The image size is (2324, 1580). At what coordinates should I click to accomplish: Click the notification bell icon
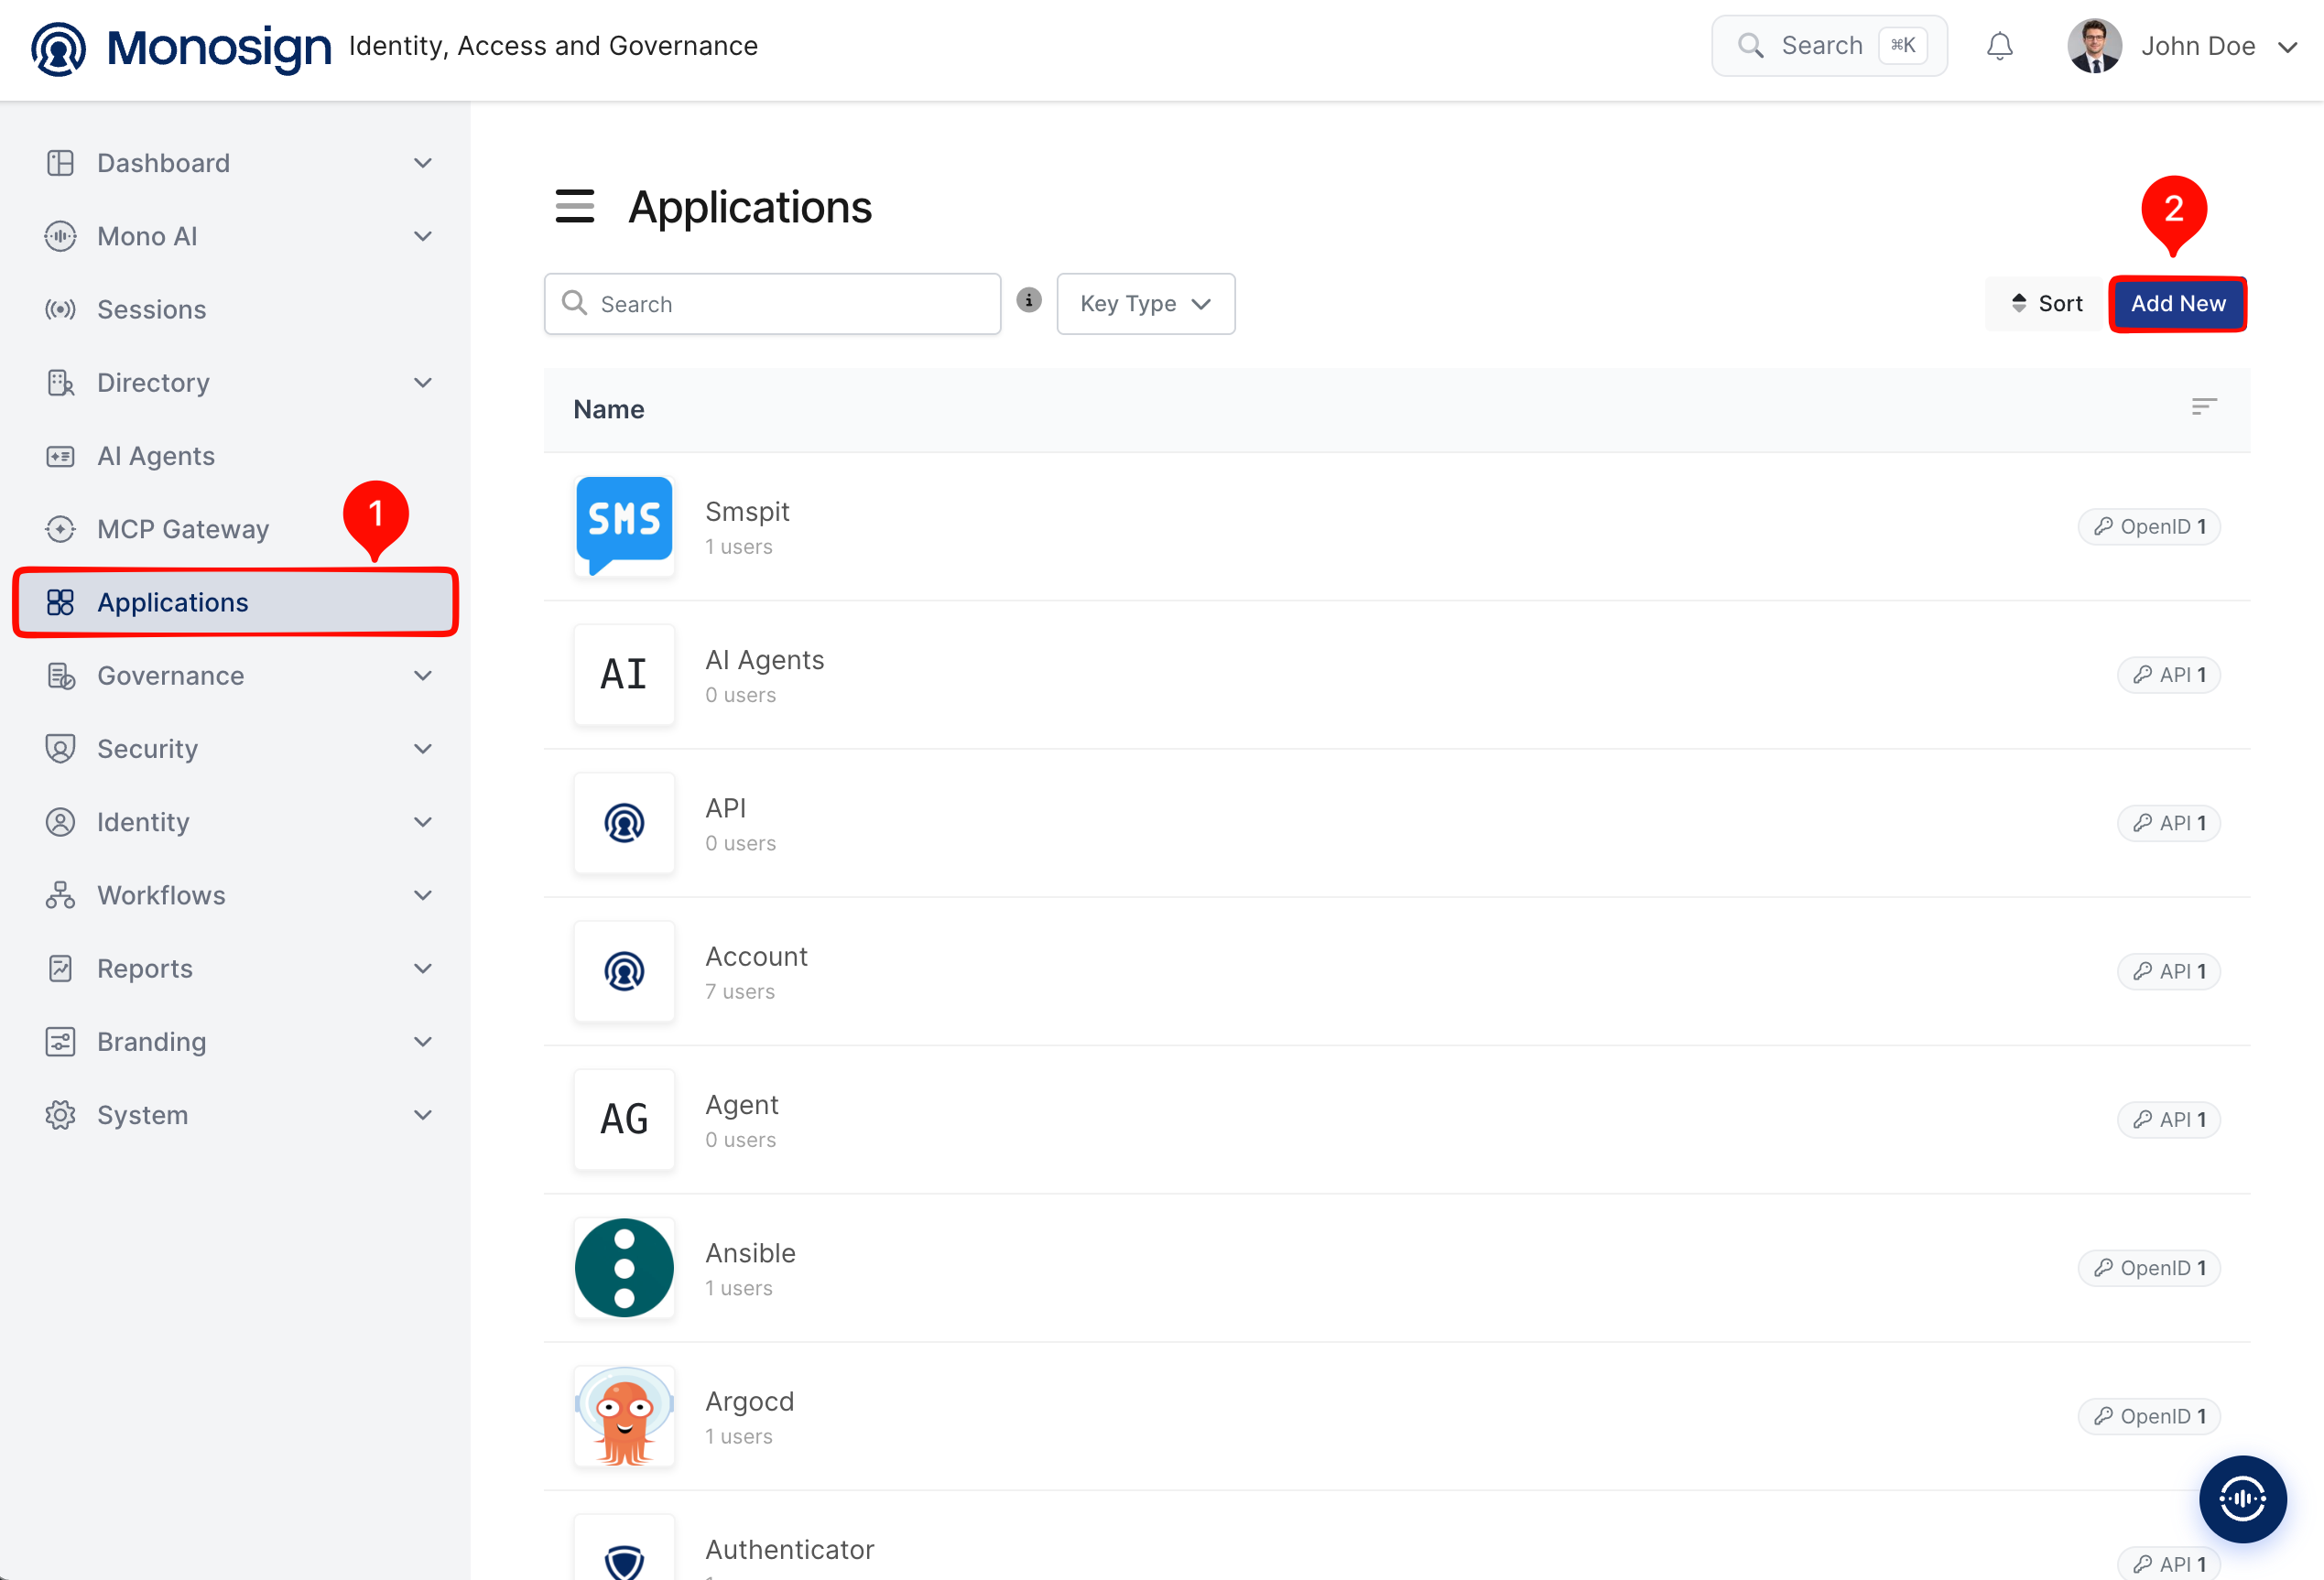[1999, 46]
